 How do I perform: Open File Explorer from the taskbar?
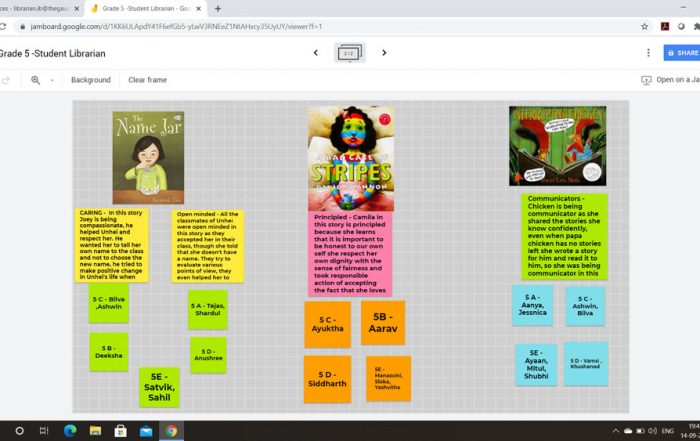tap(95, 431)
